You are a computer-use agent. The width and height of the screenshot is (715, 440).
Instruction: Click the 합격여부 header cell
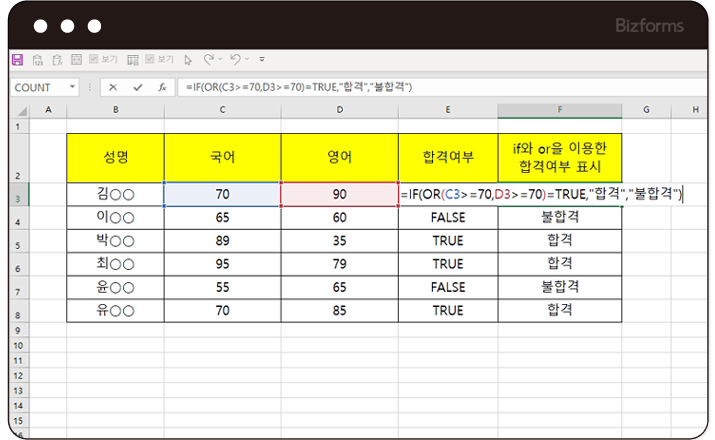click(447, 157)
